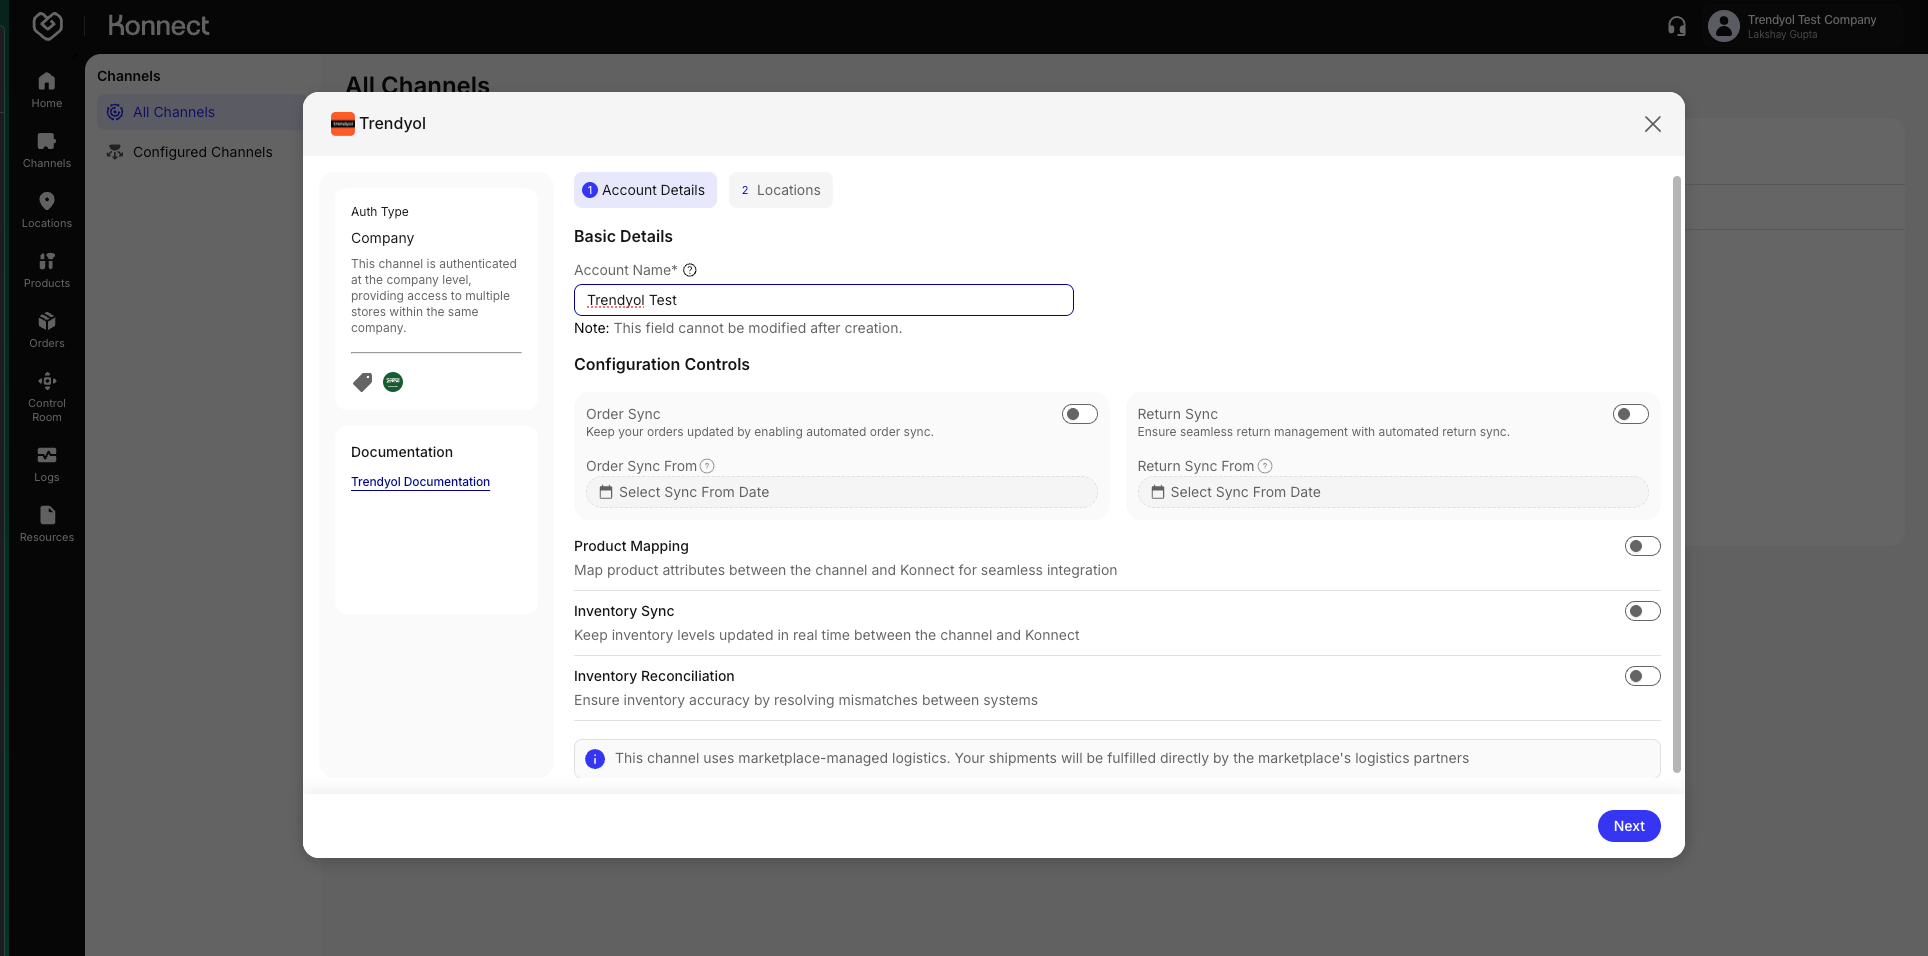The image size is (1928, 956).
Task: Open Home from the sidebar
Action: click(47, 90)
